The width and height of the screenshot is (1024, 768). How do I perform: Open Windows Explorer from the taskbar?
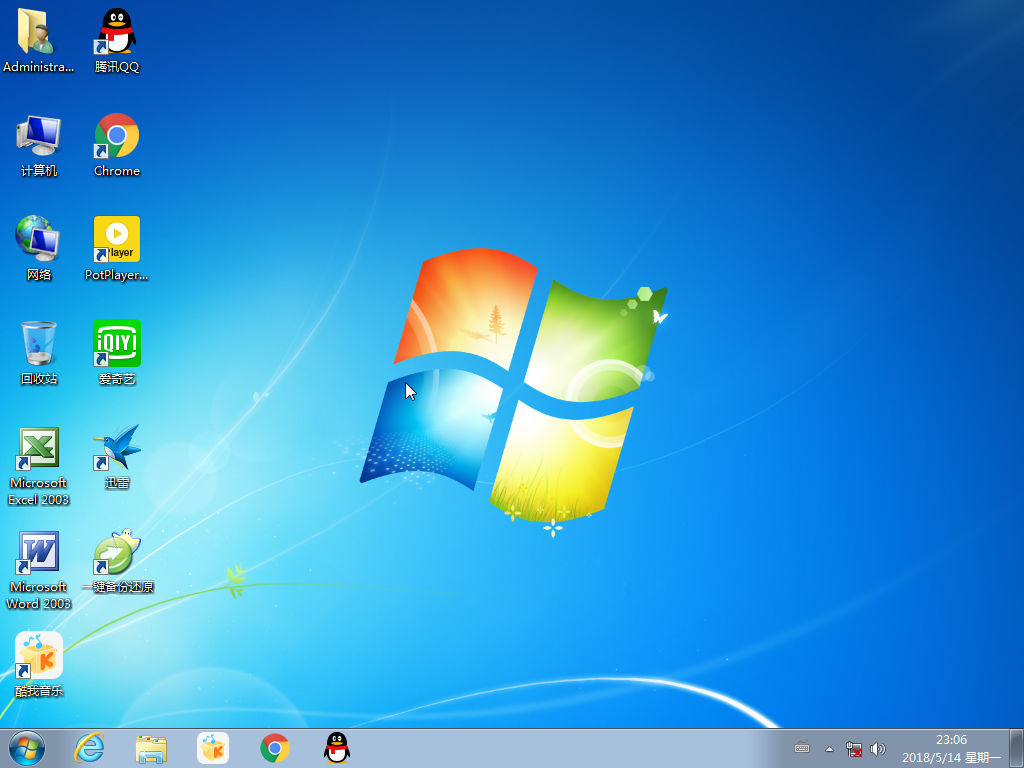(151, 748)
